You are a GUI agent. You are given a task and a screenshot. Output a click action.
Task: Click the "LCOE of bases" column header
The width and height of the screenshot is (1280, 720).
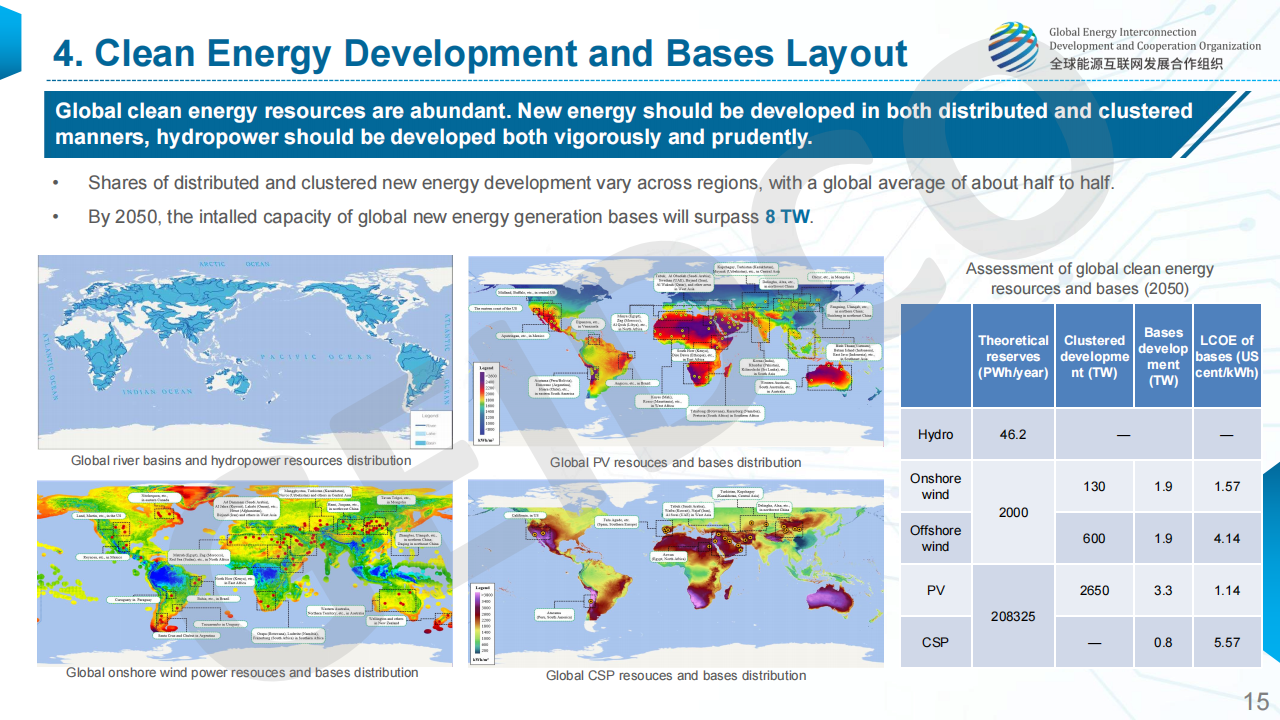(x=1226, y=356)
